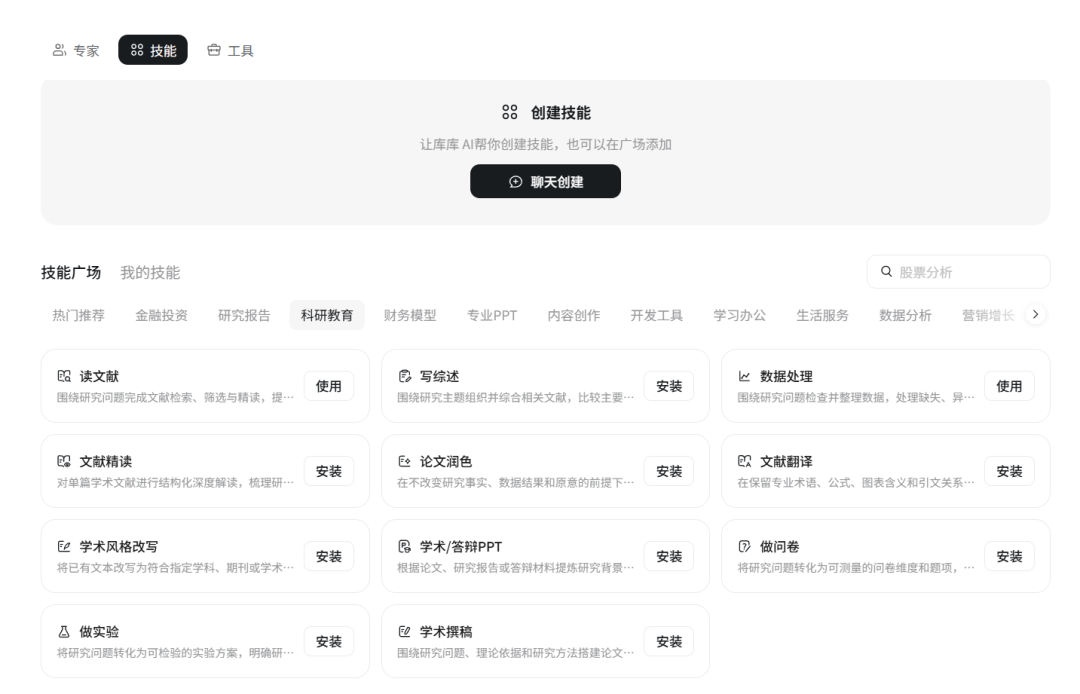Click the 工具 toolbox icon
This screenshot has height=694, width=1080.
[x=214, y=50]
